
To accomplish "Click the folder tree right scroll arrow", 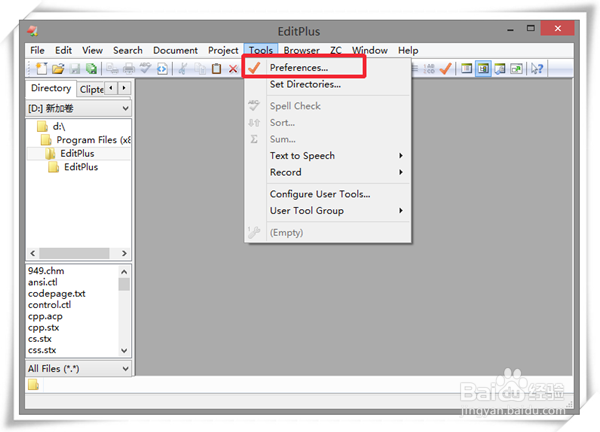I will 124,253.
